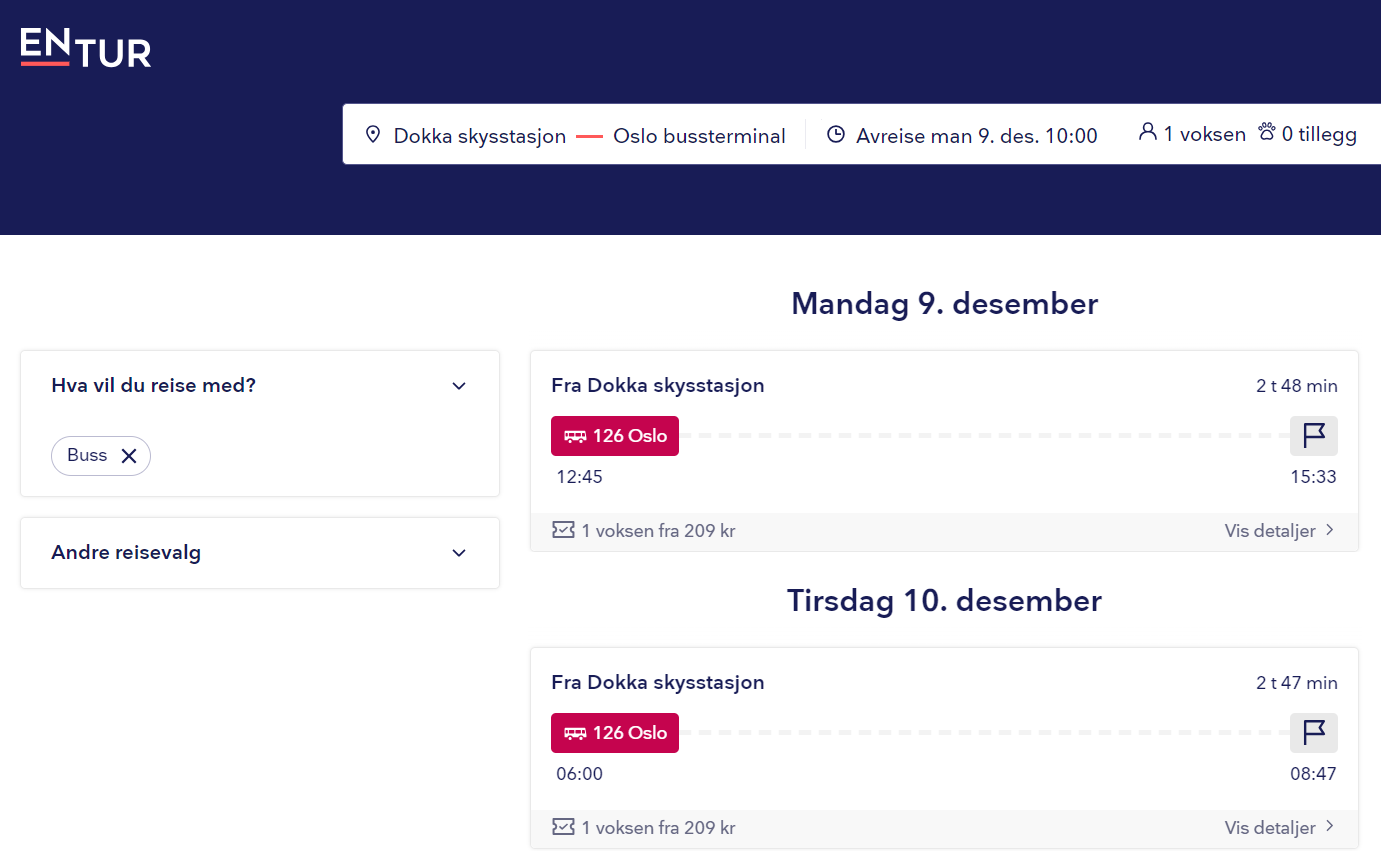Click the Entur logo
1381x851 pixels.
(86, 47)
